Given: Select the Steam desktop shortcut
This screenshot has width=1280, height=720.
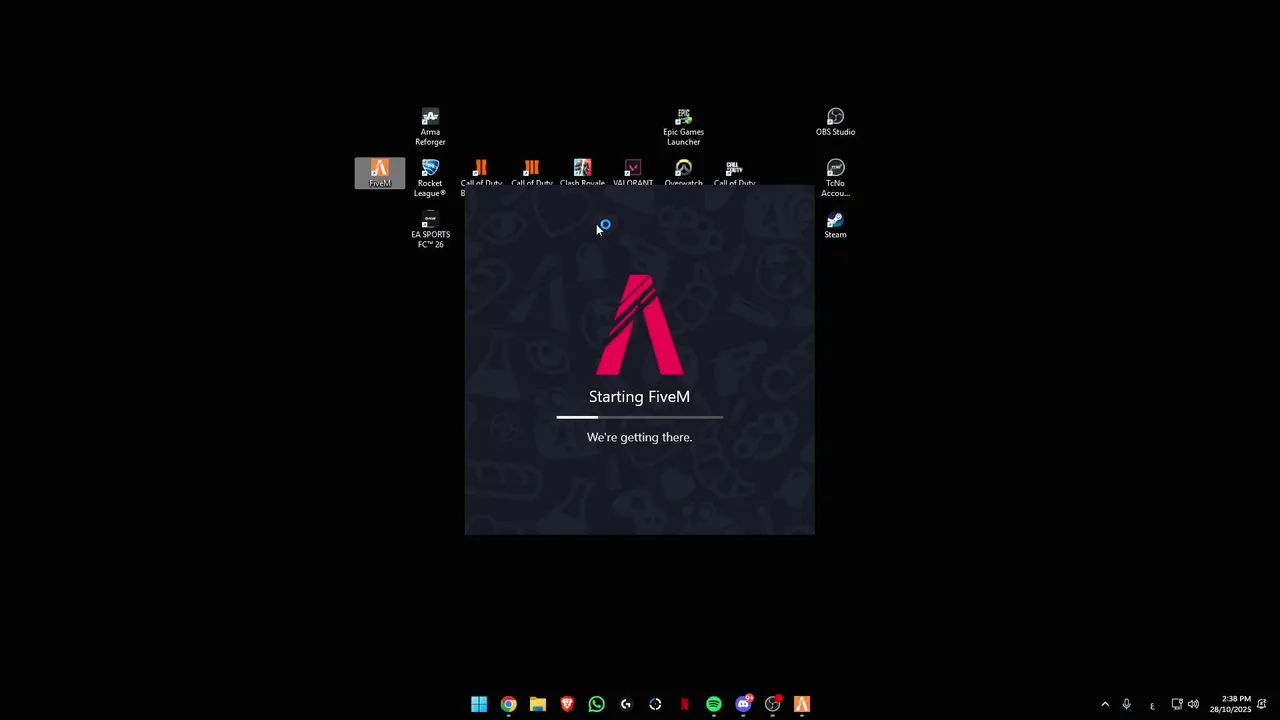Looking at the screenshot, I should pos(836,225).
